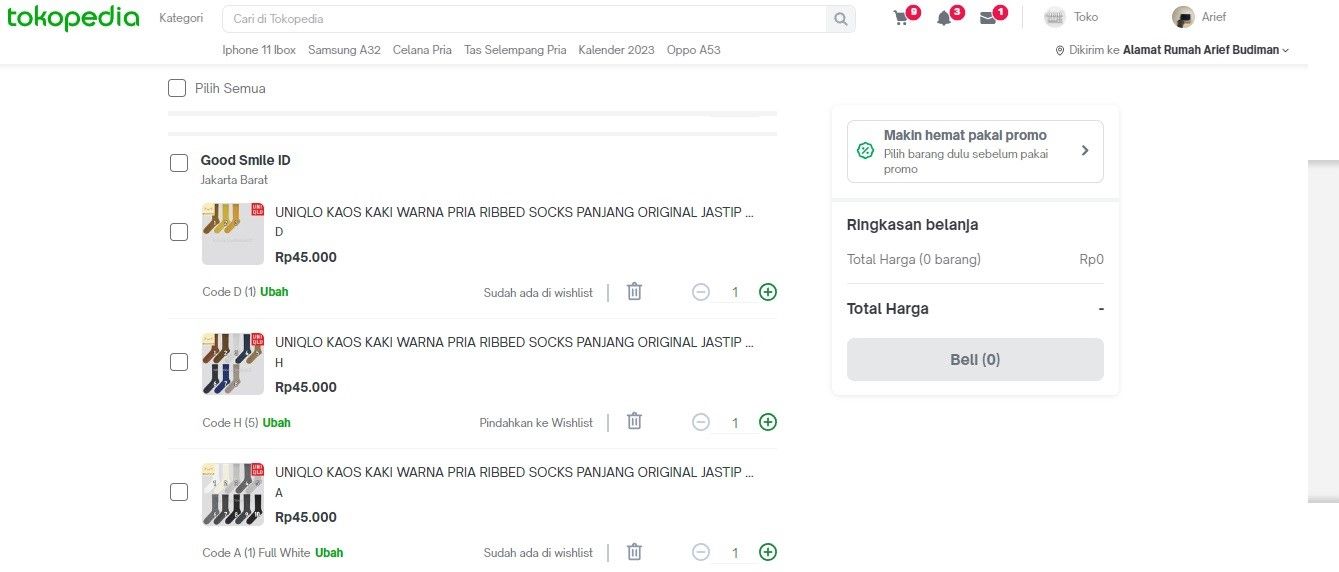1339x572 pixels.
Task: Click Ubah next to Code H (5)
Action: 277,423
